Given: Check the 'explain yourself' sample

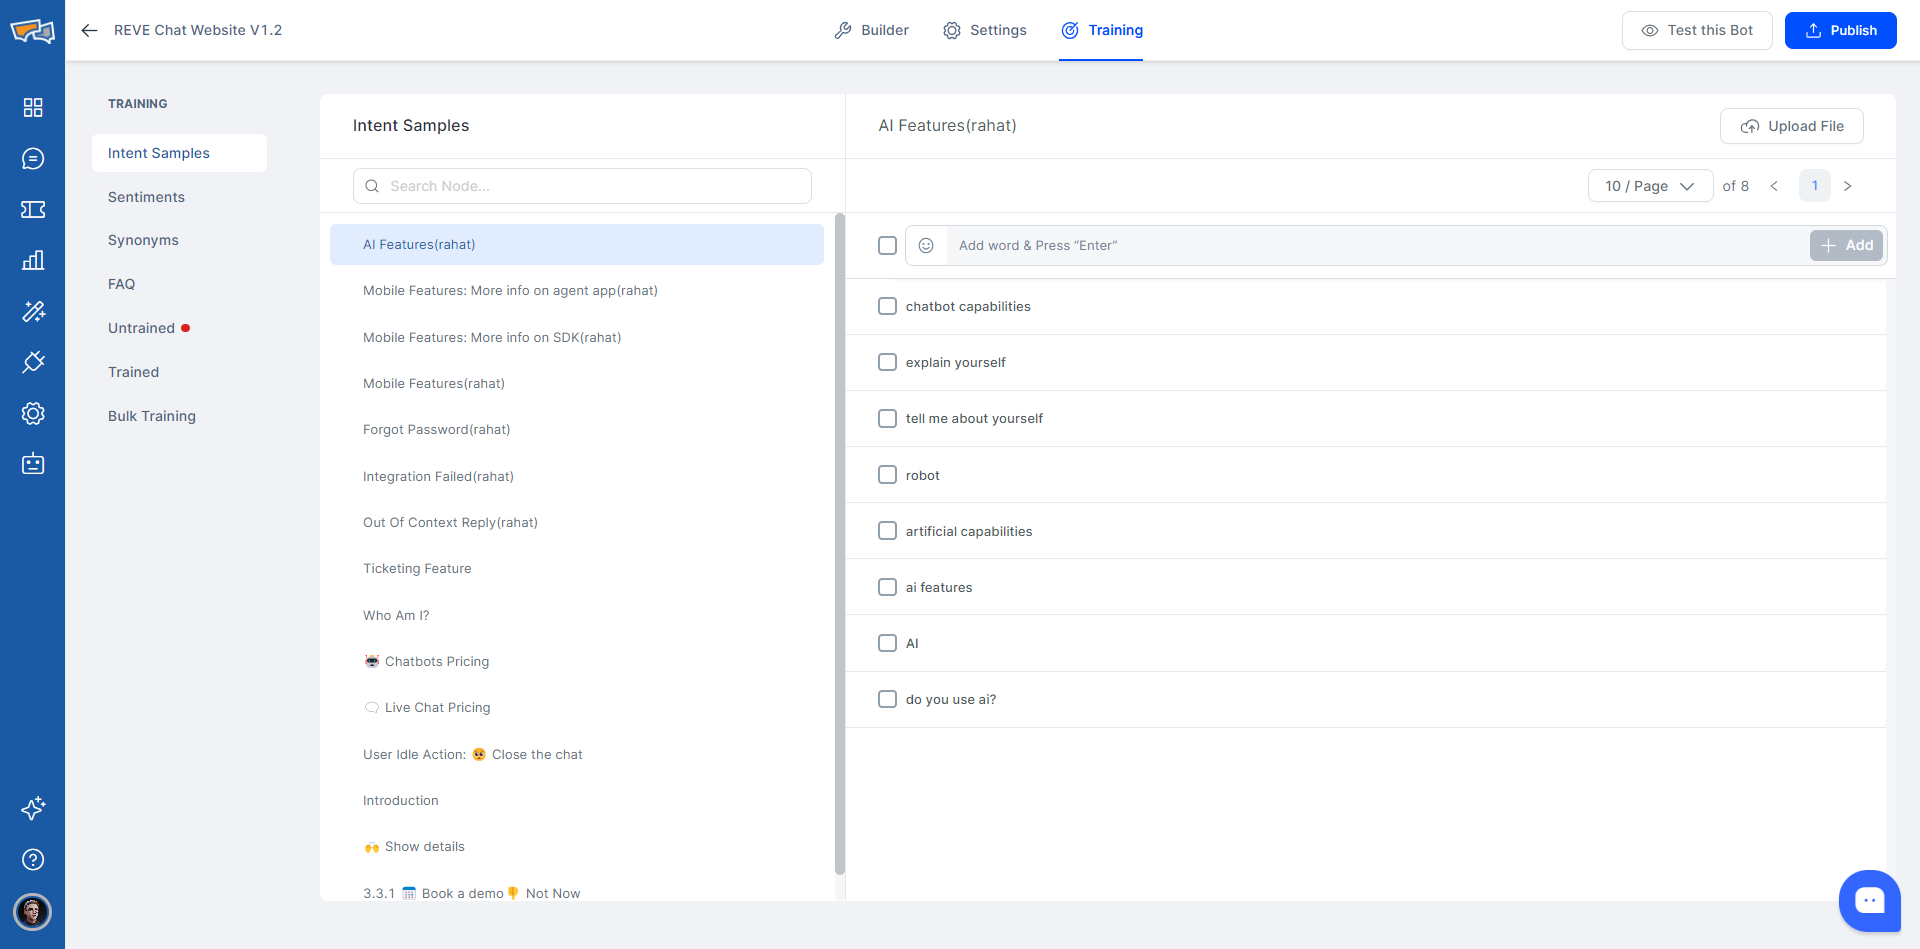Looking at the screenshot, I should (x=887, y=362).
